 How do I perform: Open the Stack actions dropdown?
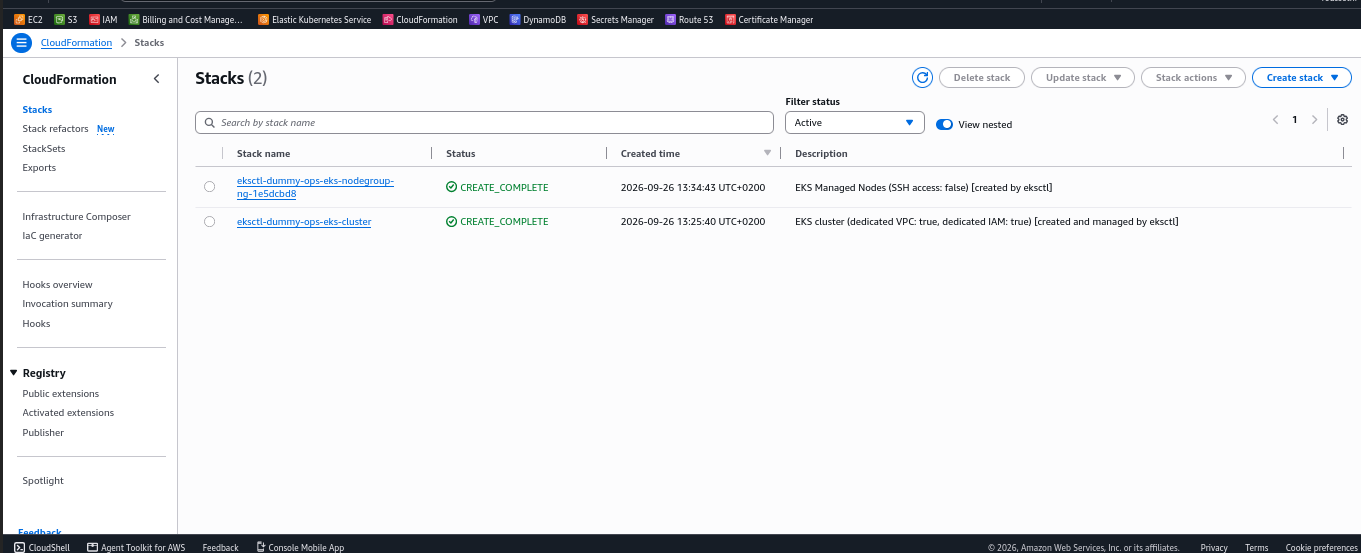pyautogui.click(x=1193, y=77)
